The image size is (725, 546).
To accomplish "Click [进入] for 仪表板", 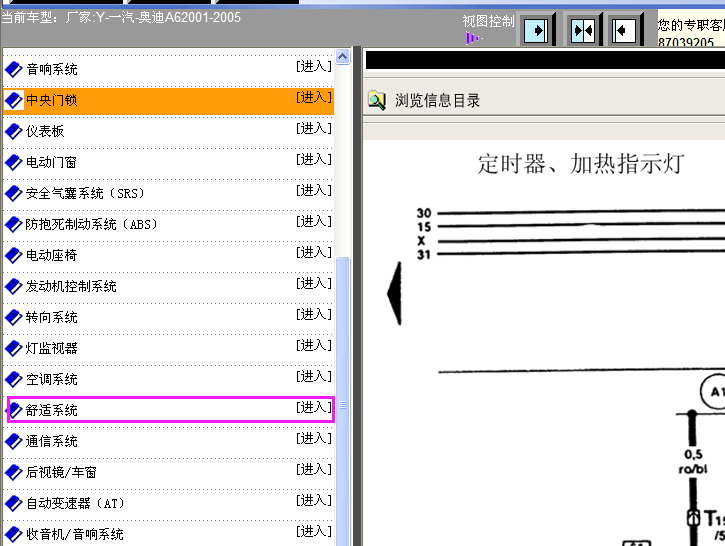I will pos(314,129).
